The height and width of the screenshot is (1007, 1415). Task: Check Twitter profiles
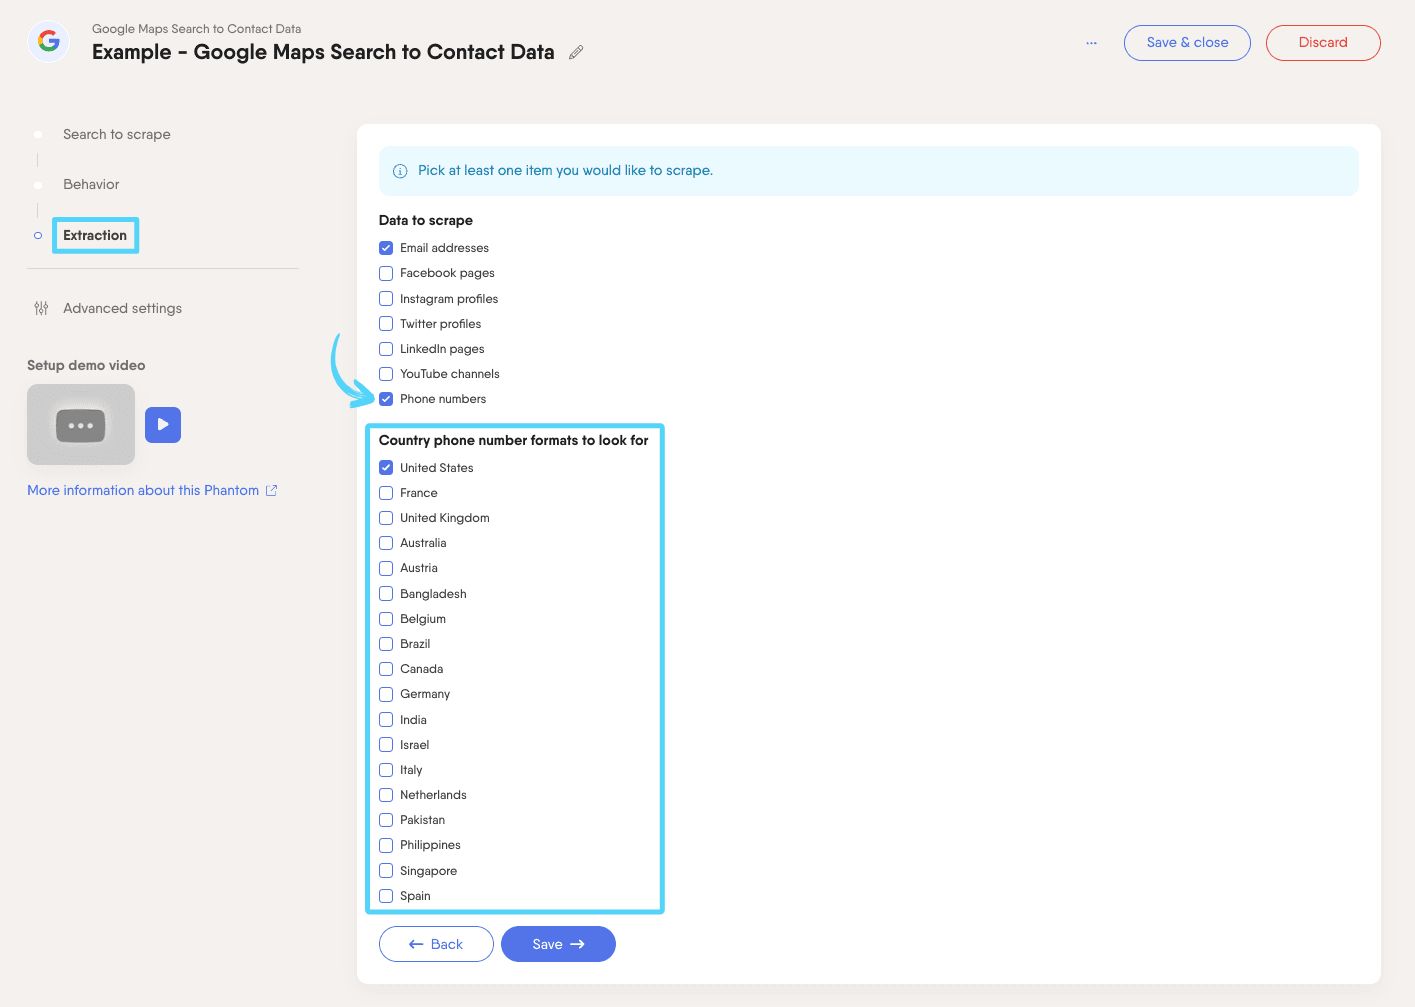point(386,324)
